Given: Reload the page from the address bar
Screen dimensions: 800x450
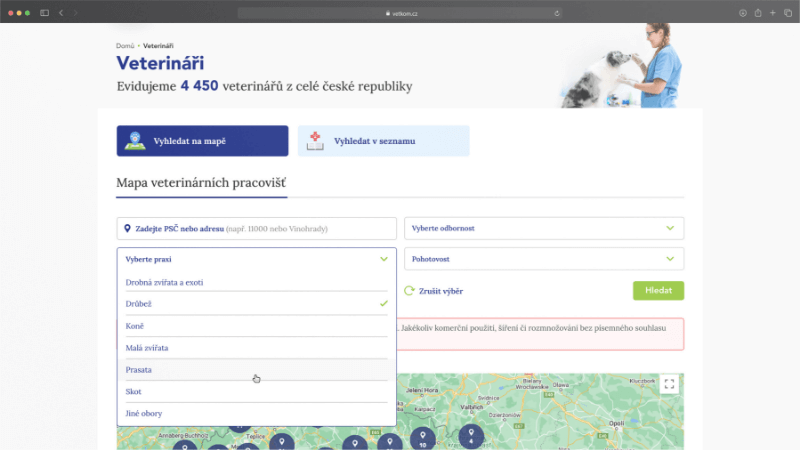Looking at the screenshot, I should point(557,13).
